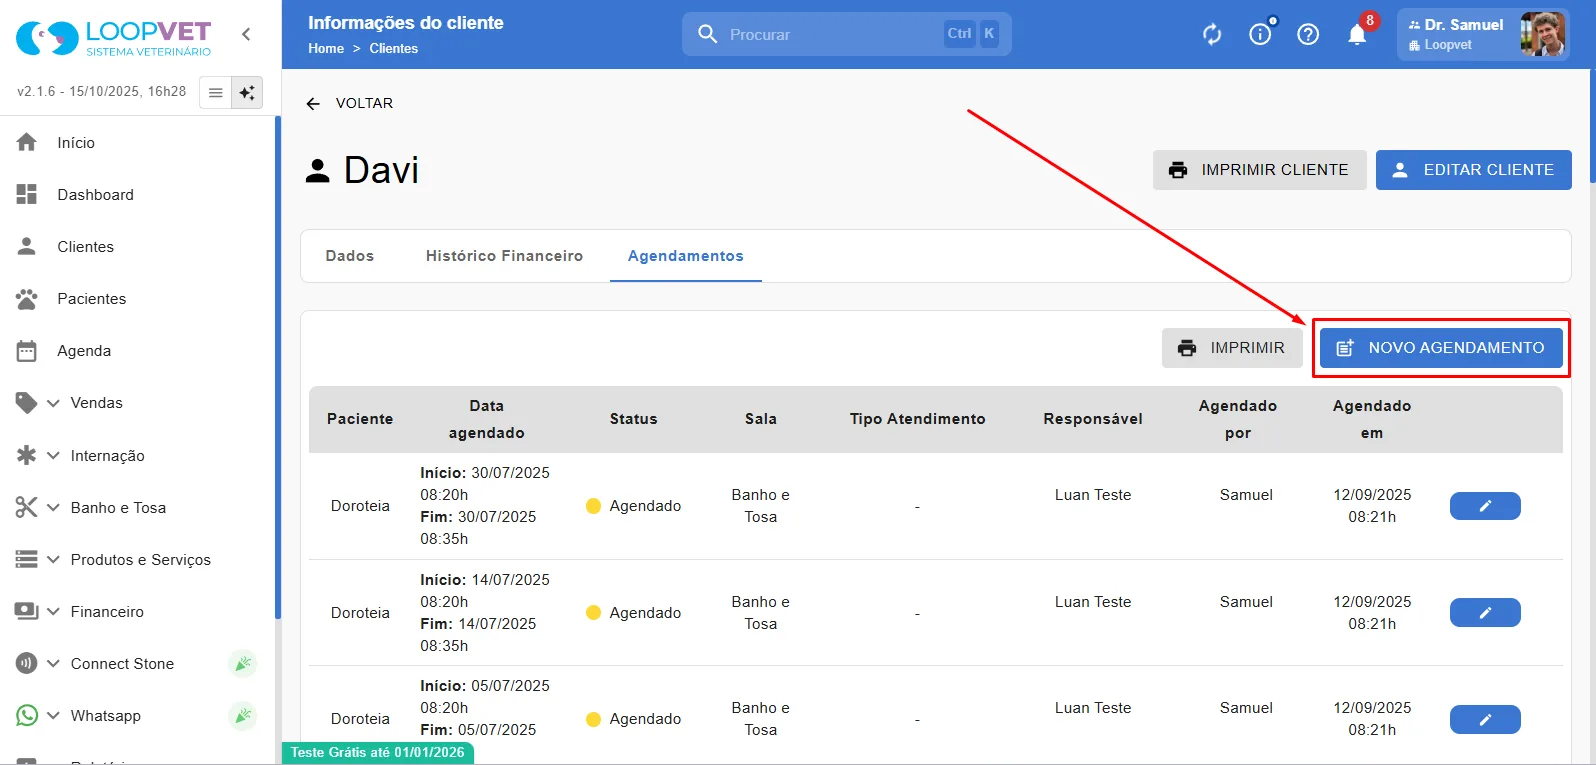Viewport: 1596px width, 765px height.
Task: Click the IMPRIMIR CLIENTE button
Action: point(1260,170)
